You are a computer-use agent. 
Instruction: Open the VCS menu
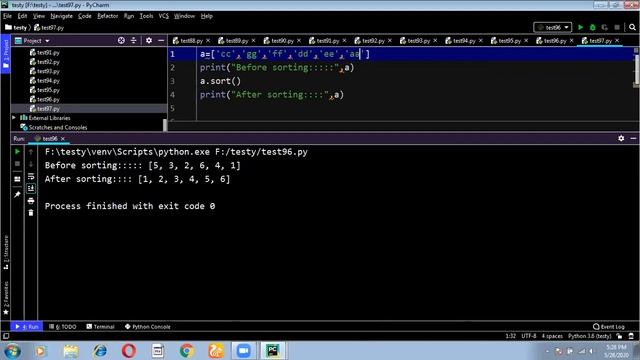tap(163, 16)
